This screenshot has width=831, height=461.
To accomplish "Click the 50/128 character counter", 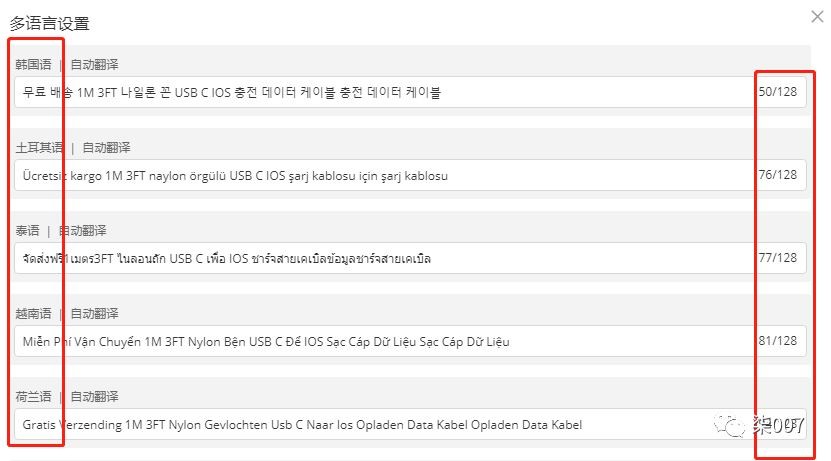I will coord(777,92).
